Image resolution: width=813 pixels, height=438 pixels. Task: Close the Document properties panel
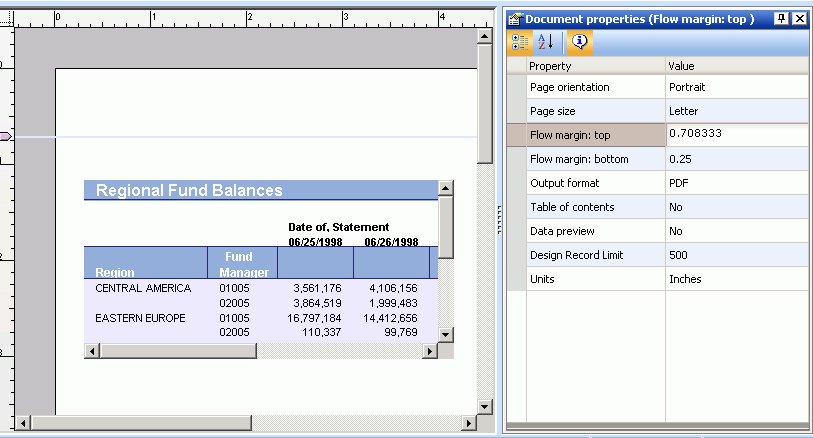coord(800,19)
